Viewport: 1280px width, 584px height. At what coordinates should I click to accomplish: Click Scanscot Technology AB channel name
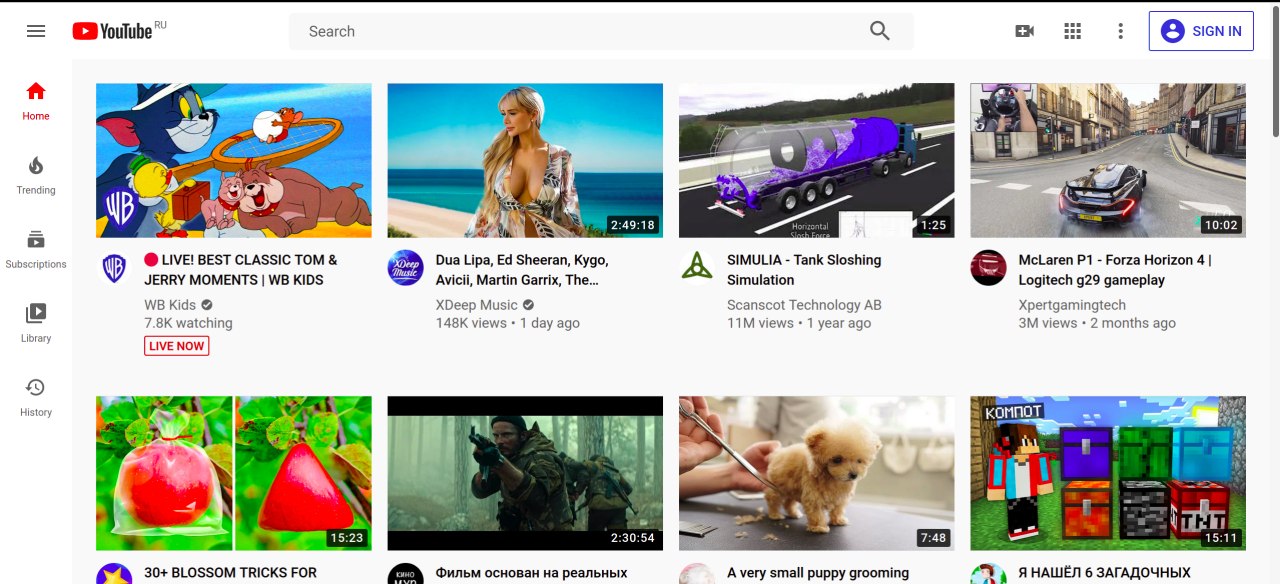click(804, 305)
